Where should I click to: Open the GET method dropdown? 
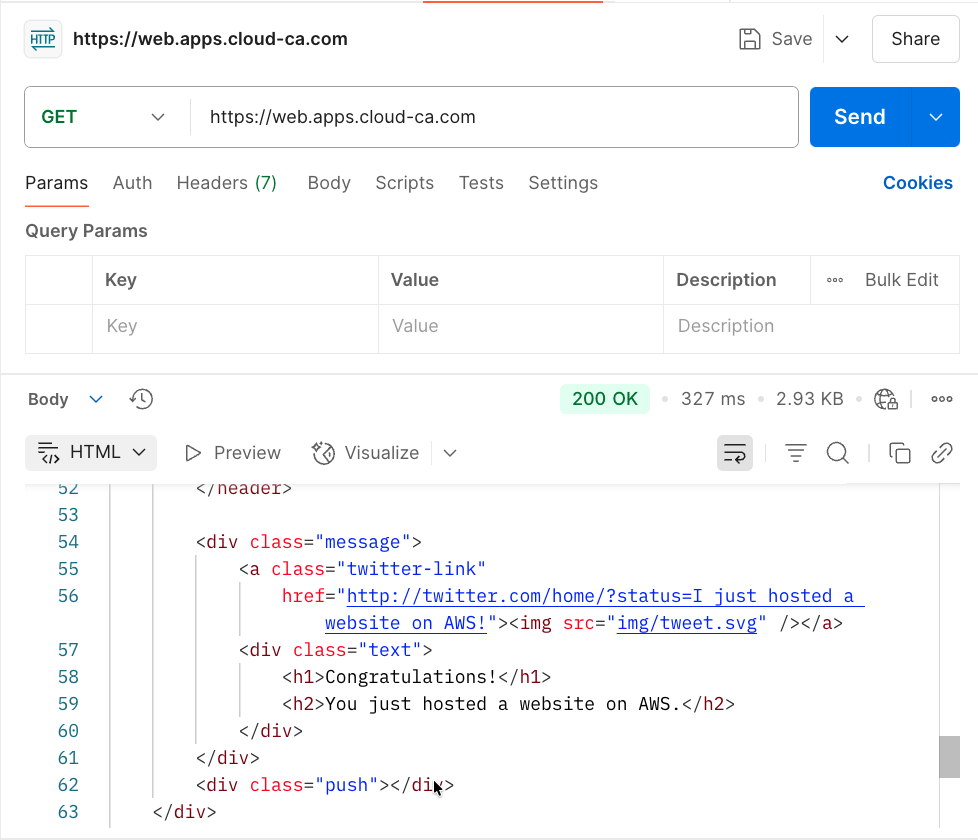pos(103,117)
